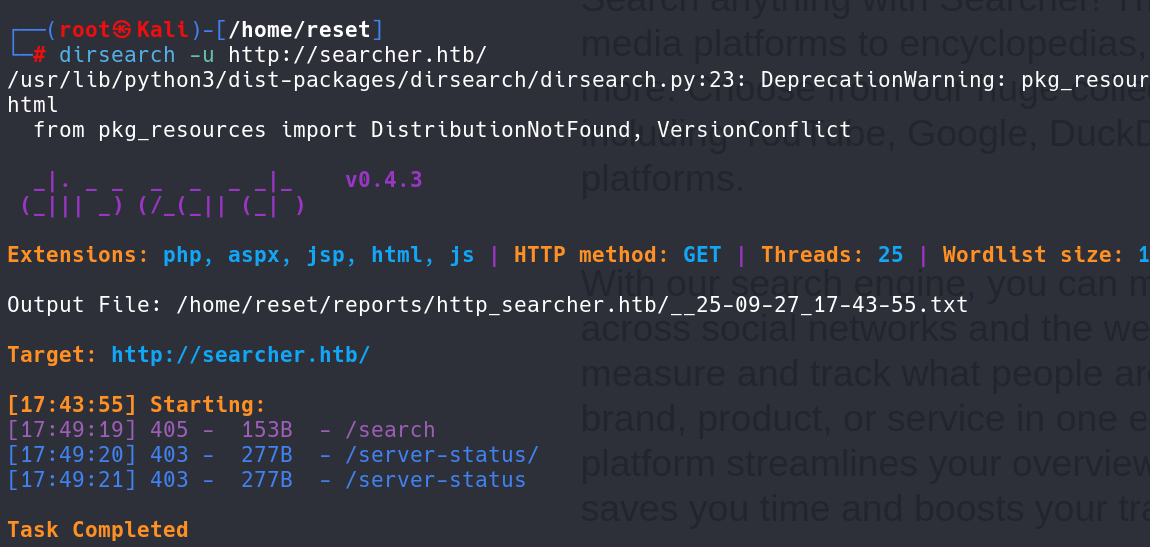The width and height of the screenshot is (1150, 547).
Task: Click the [17:49:20] timestamp
Action: (72, 455)
